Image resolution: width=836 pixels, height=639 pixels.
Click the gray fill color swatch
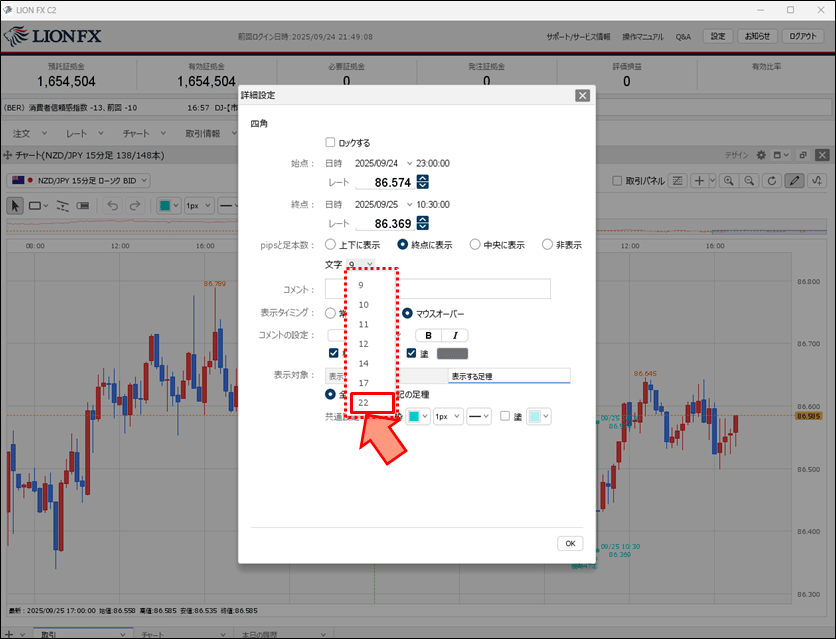[x=452, y=353]
